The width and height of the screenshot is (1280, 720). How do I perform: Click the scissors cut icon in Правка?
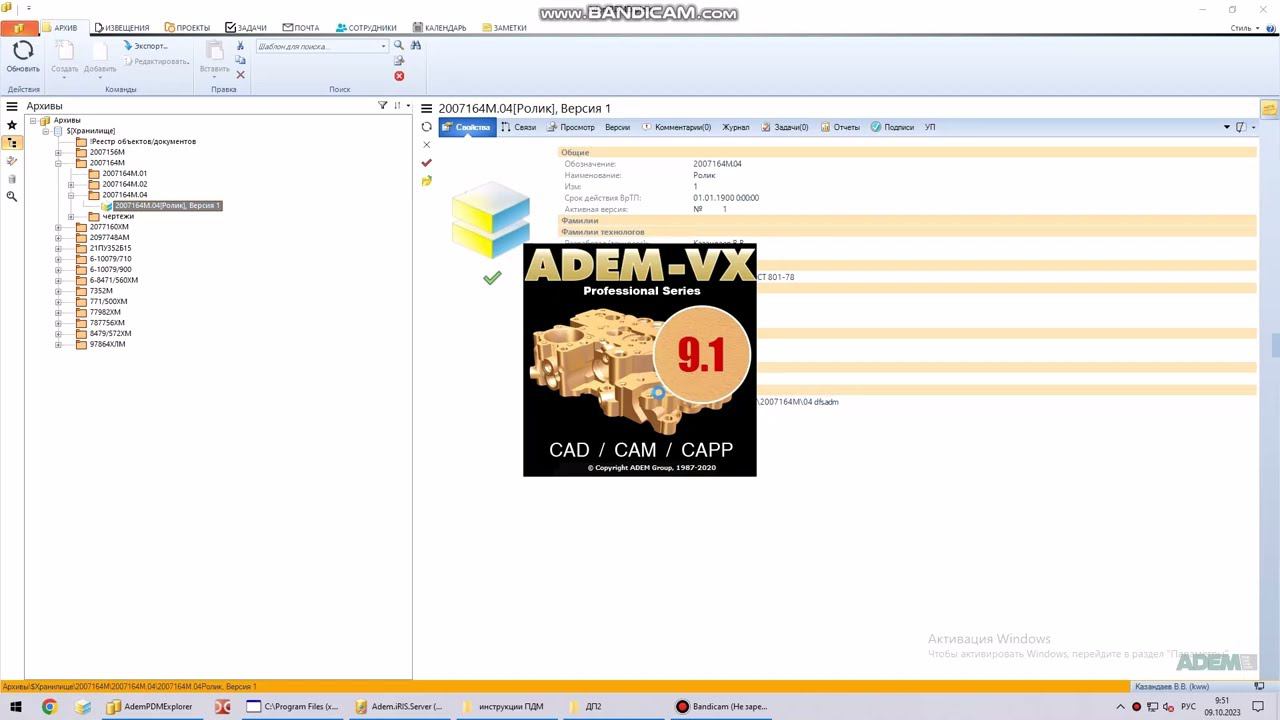pyautogui.click(x=240, y=46)
